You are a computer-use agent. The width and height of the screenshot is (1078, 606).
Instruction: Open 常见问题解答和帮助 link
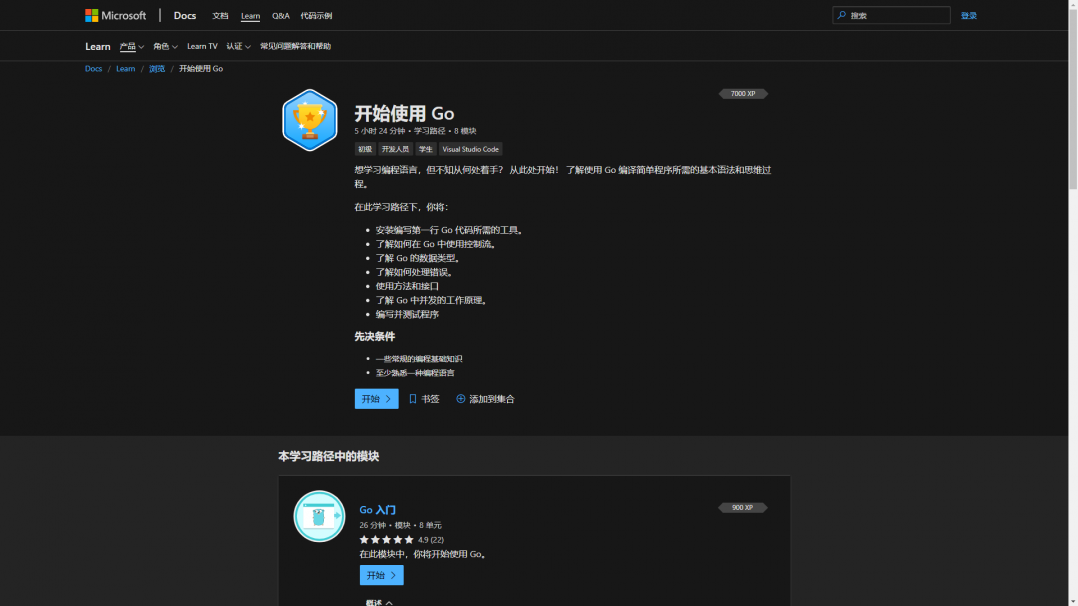[x=296, y=47]
